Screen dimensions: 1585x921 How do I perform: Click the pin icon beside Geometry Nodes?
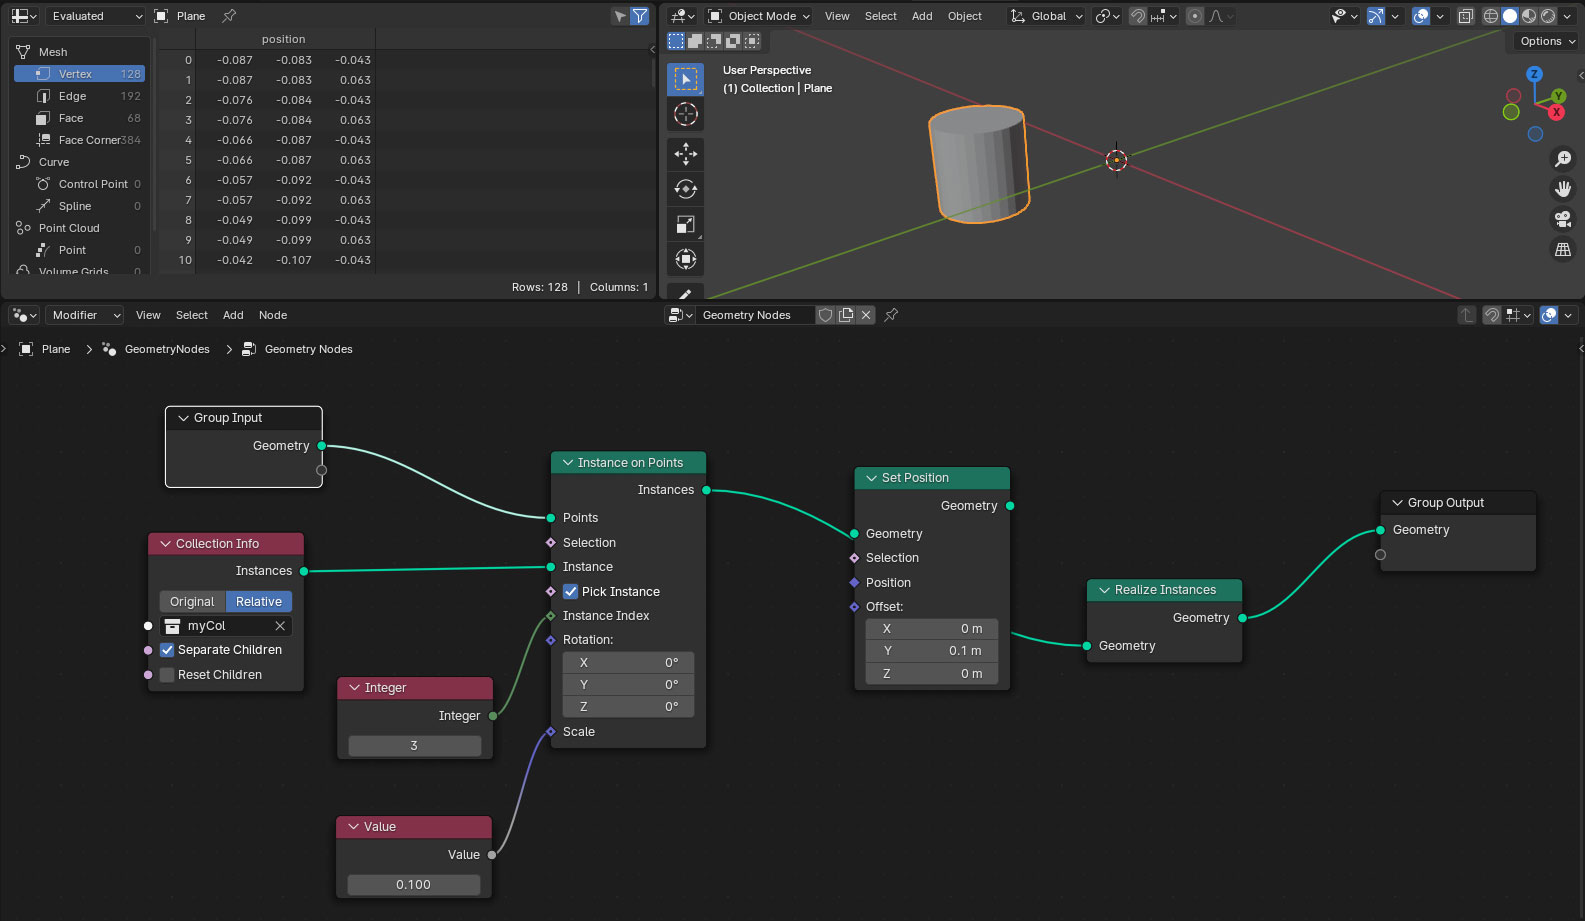(891, 315)
